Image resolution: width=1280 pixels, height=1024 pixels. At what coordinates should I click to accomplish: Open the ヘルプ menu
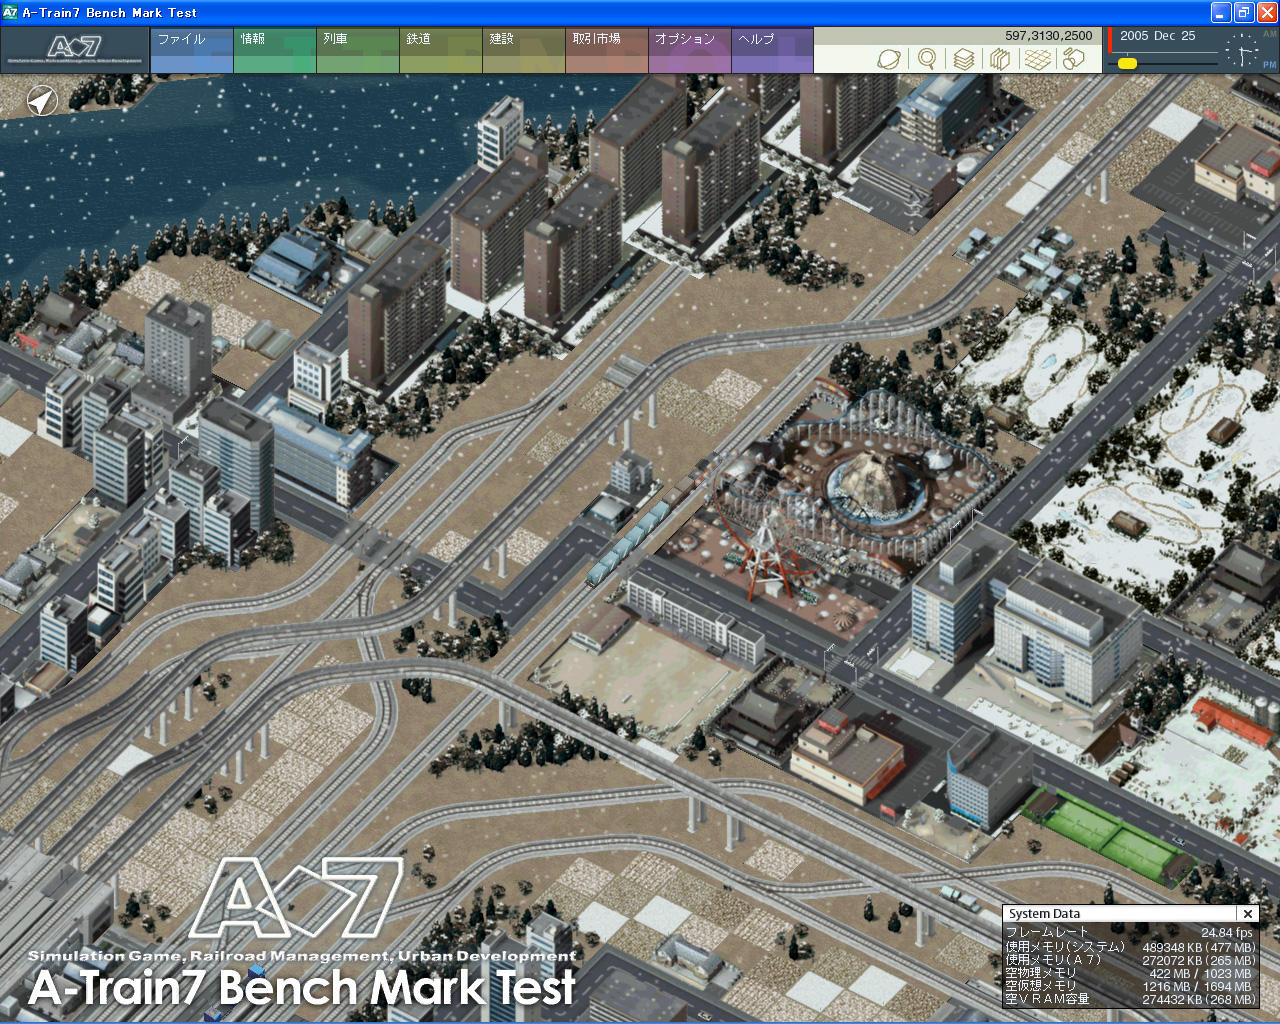(772, 50)
